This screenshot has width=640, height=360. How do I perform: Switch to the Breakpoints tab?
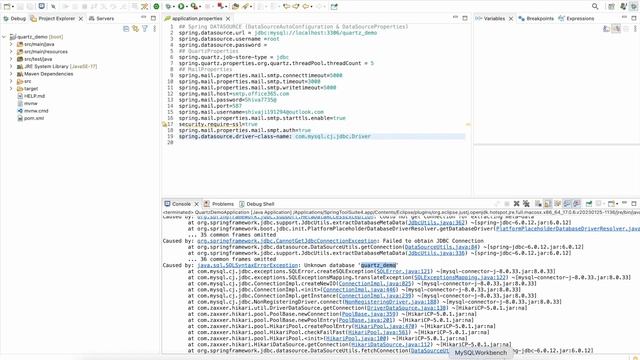(x=536, y=18)
